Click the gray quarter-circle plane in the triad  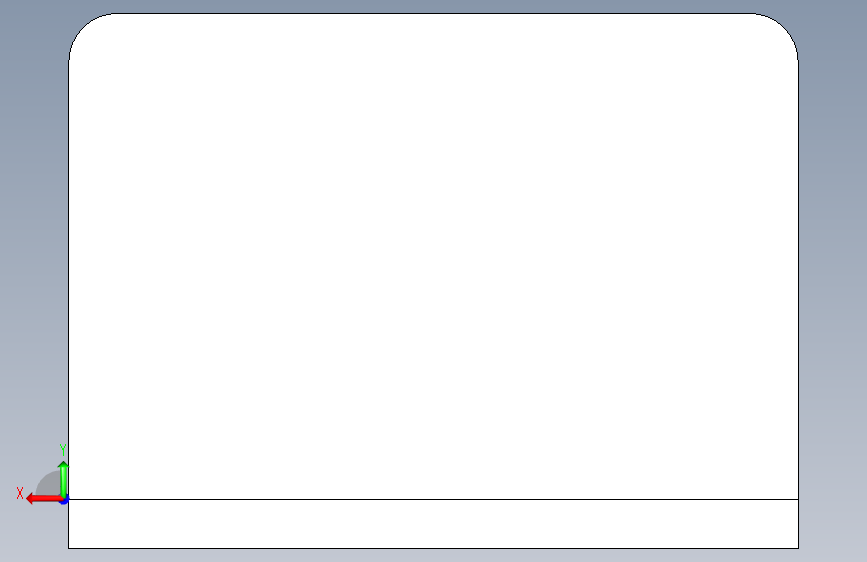[x=49, y=483]
